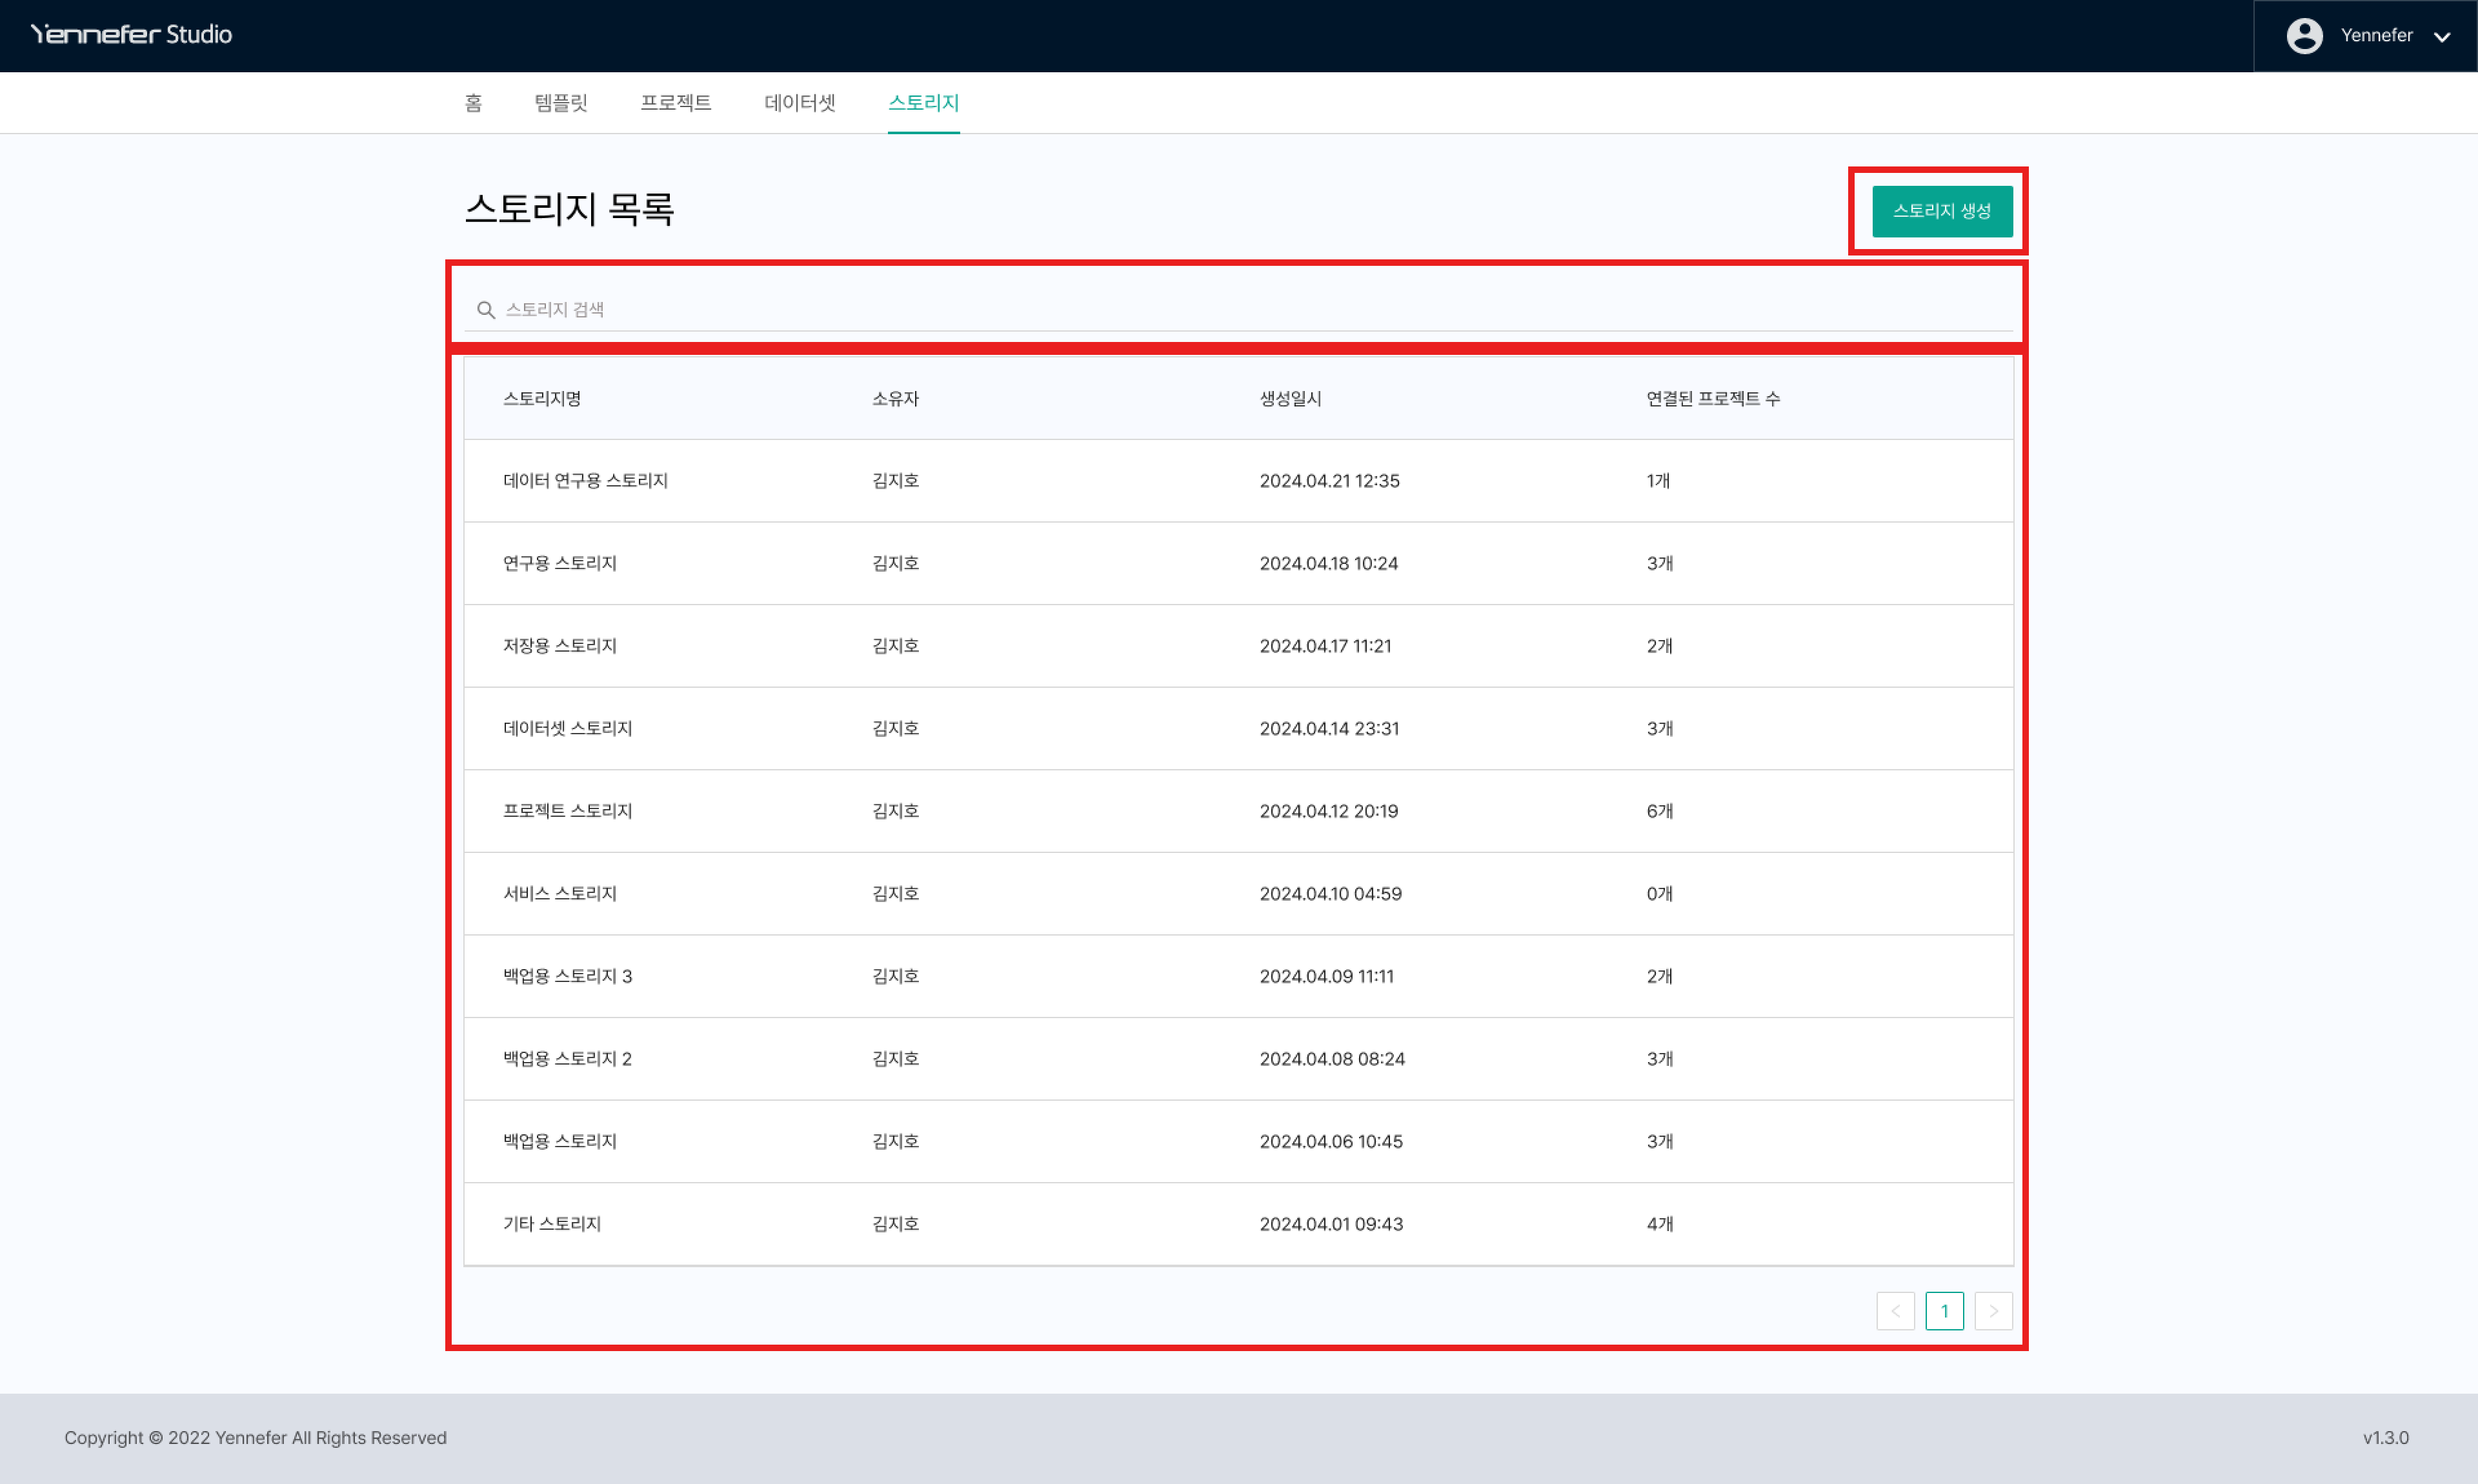Click the Yennefer Studio logo
Image resolution: width=2478 pixels, height=1484 pixels.
click(x=131, y=35)
